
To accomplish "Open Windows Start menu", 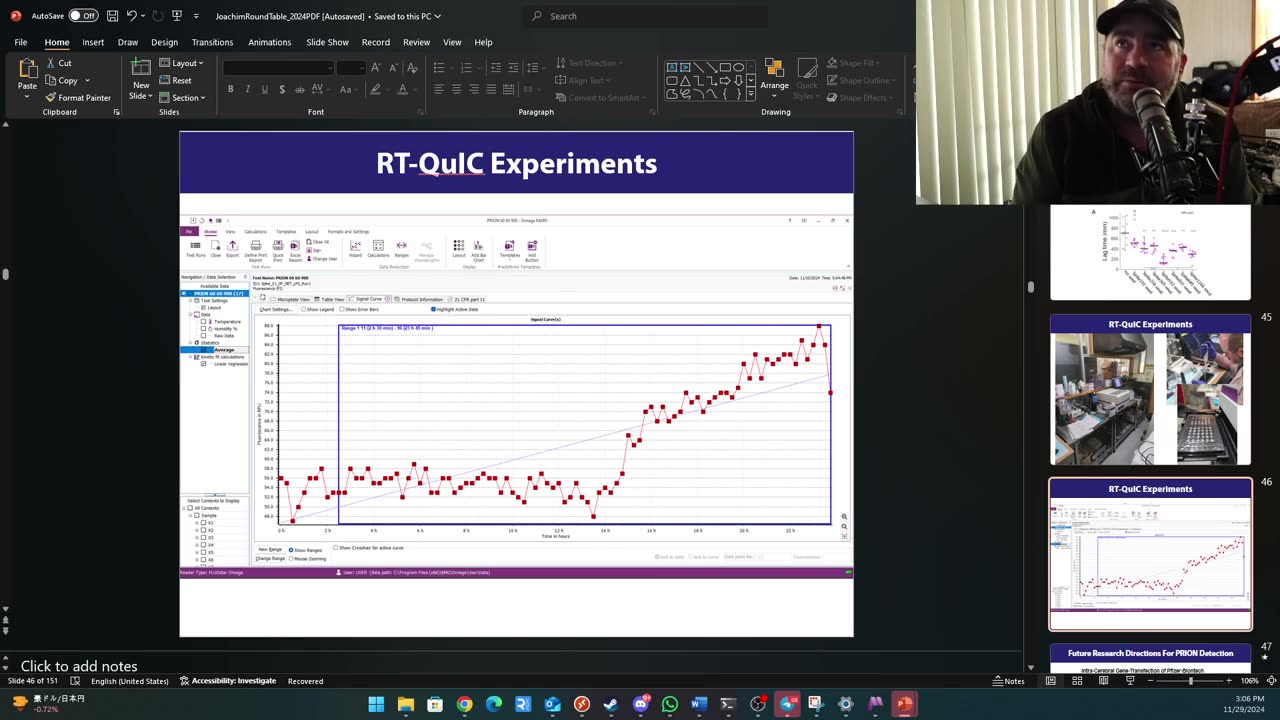I will point(376,704).
